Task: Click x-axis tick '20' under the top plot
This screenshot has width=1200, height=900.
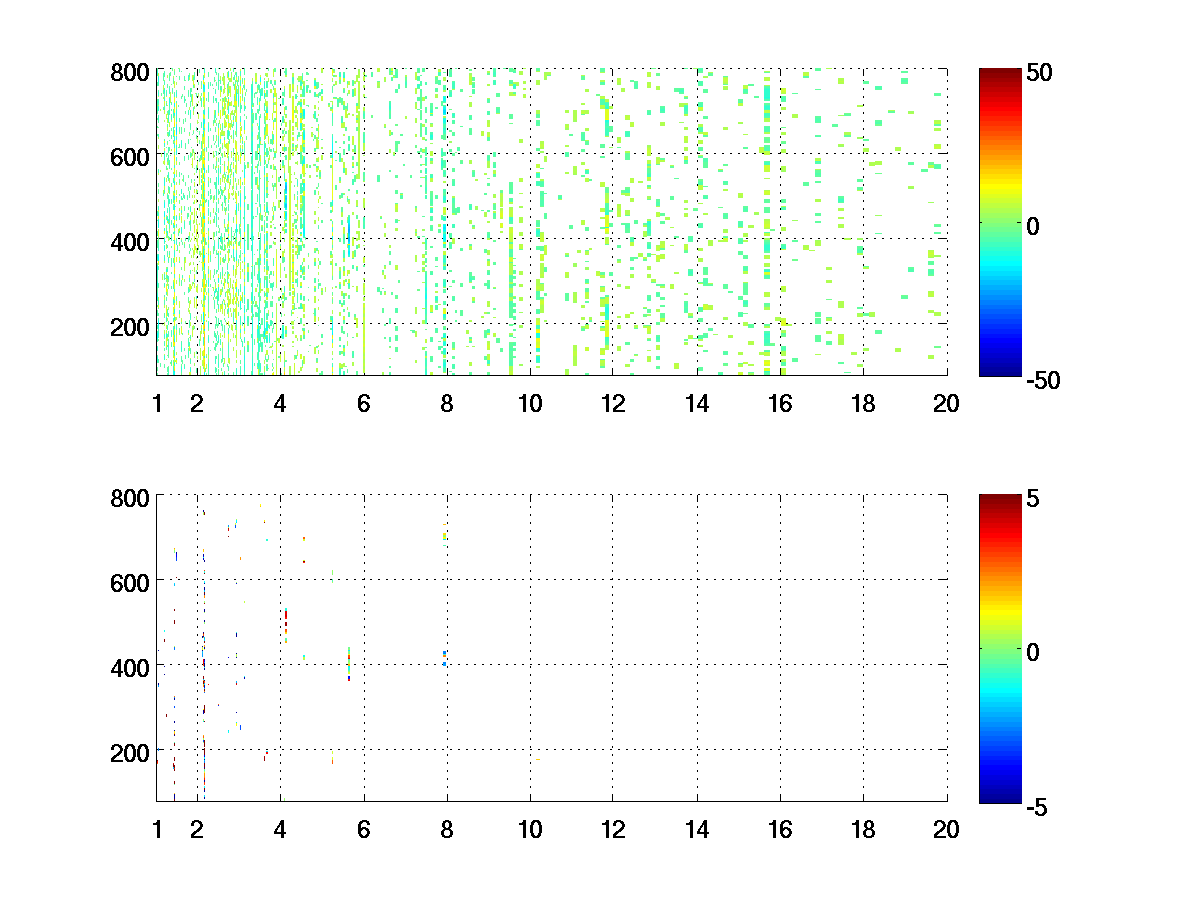Action: [x=946, y=404]
